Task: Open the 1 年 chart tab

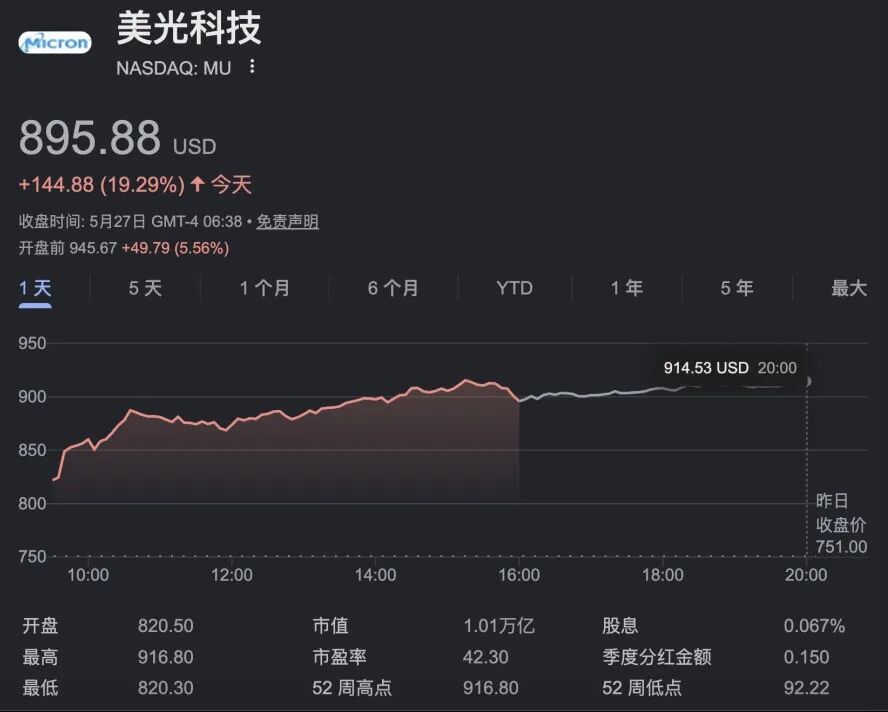Action: 626,288
